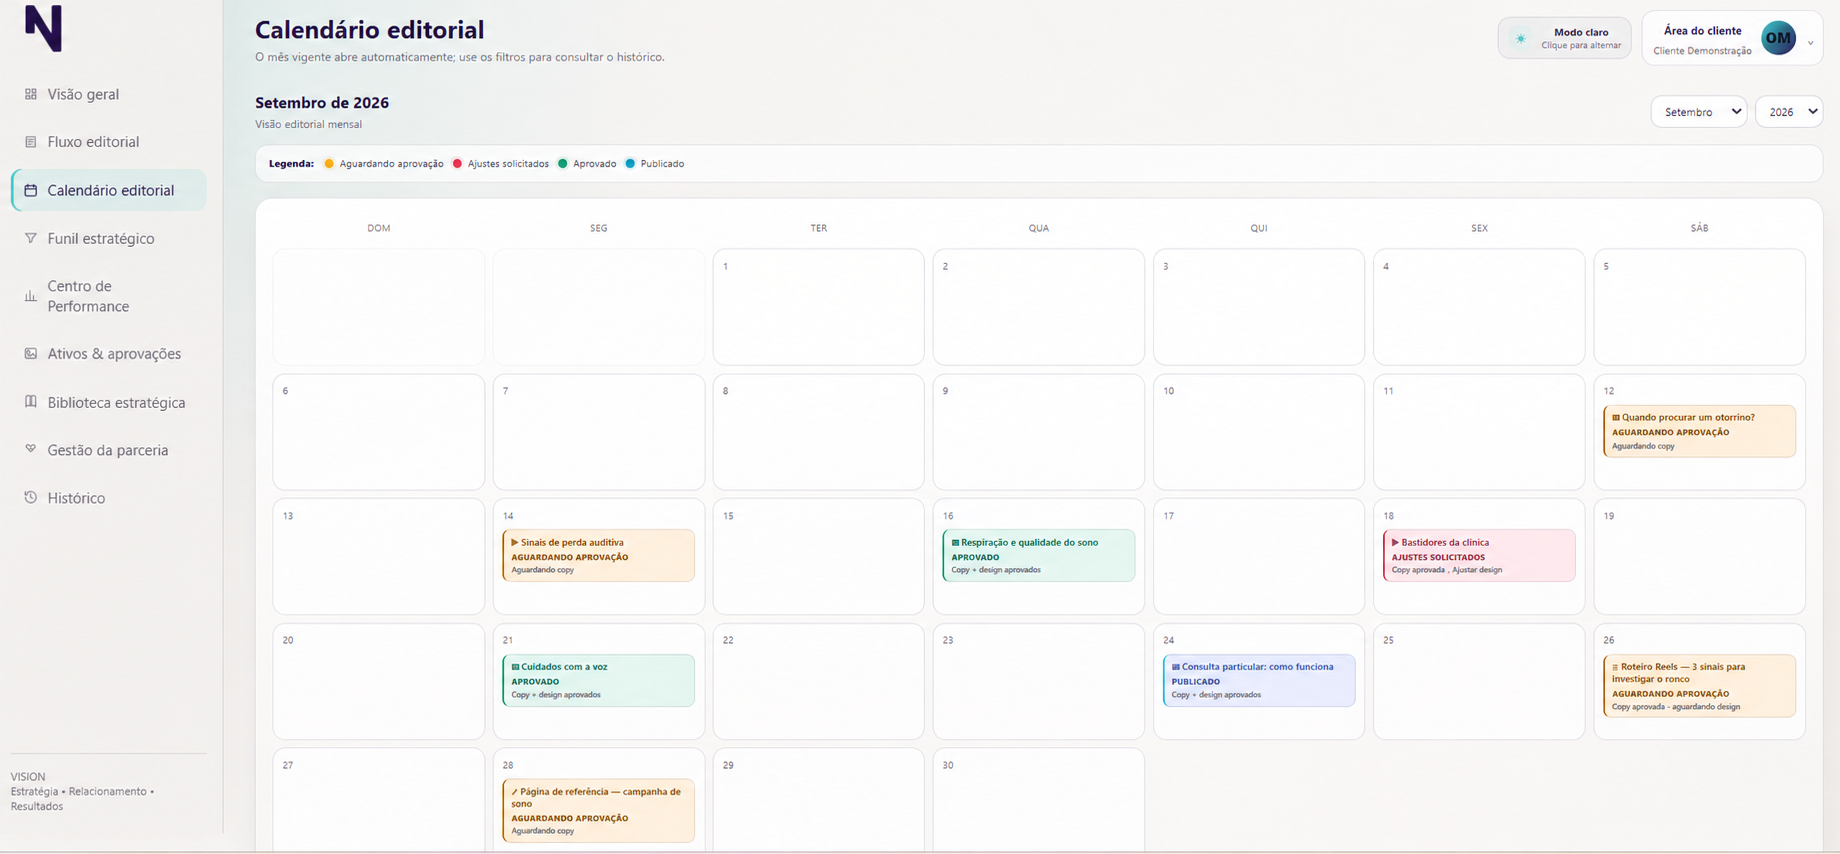Select day 15 calendar cell

point(818,556)
